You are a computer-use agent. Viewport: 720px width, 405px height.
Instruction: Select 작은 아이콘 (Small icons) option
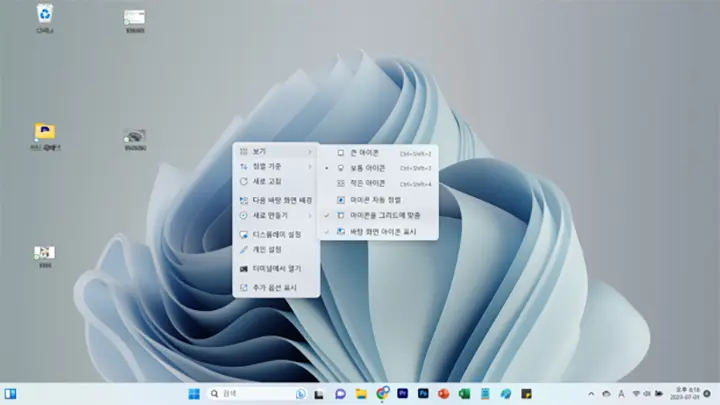pyautogui.click(x=378, y=184)
